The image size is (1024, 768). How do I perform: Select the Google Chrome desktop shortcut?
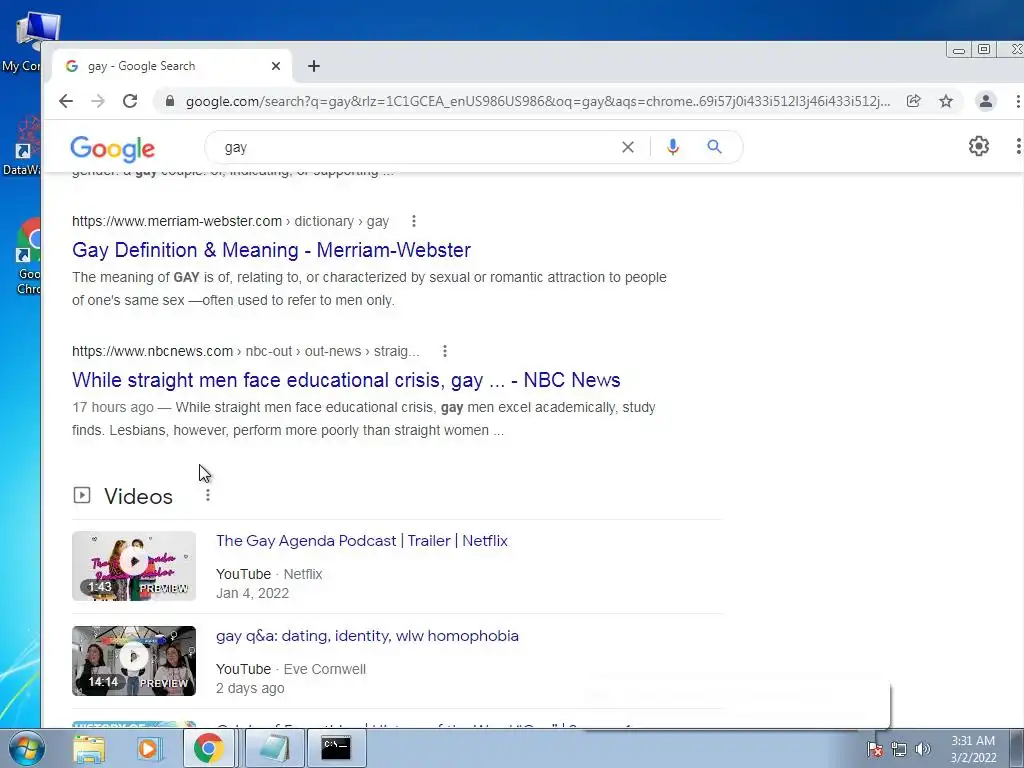point(29,257)
